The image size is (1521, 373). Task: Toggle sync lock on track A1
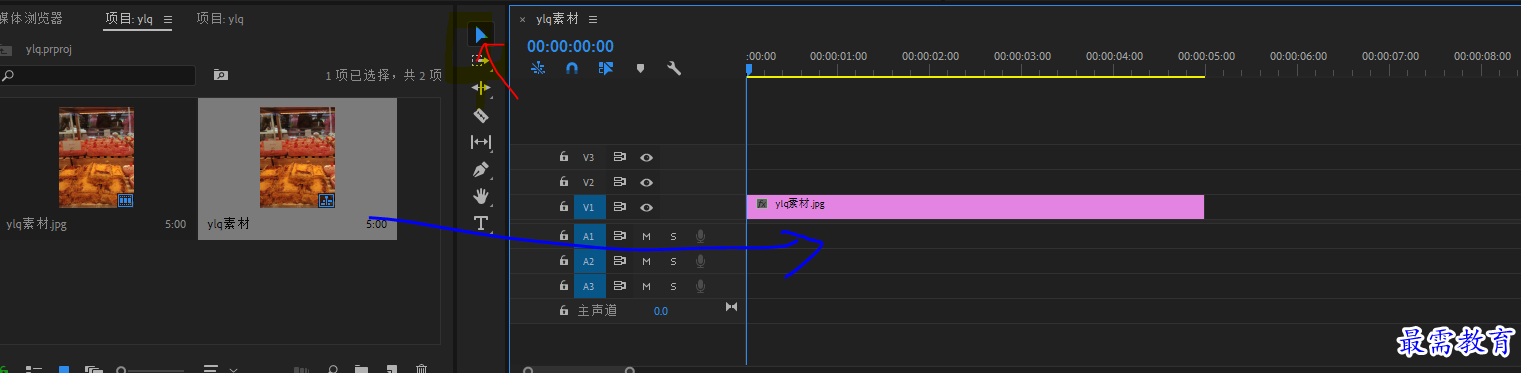619,236
